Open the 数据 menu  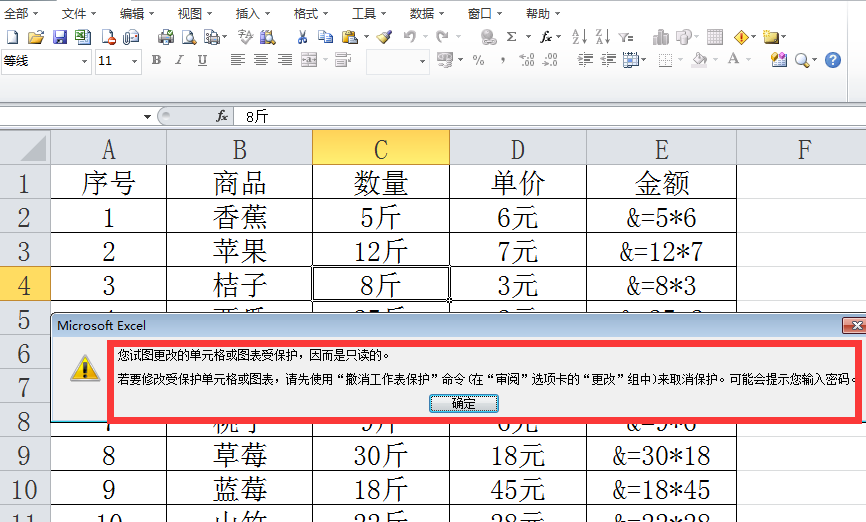[x=426, y=13]
